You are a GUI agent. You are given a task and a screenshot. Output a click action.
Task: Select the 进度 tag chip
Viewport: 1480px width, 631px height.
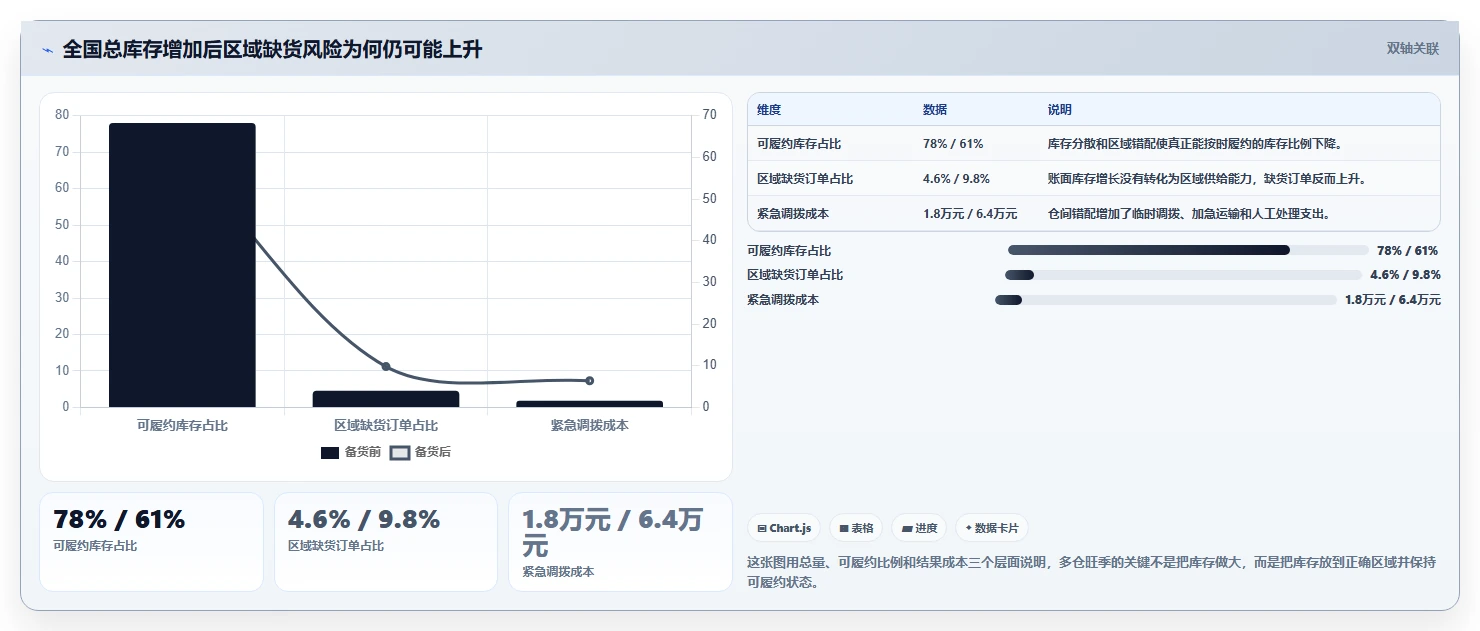(919, 528)
